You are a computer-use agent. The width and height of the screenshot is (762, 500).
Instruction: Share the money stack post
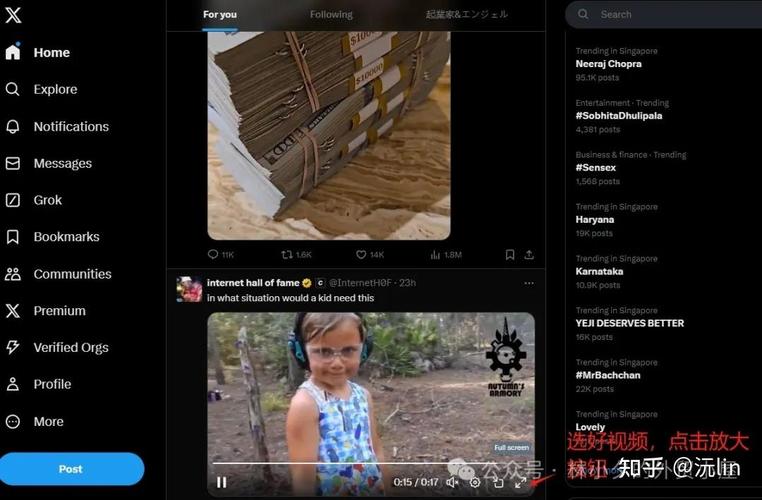tap(529, 255)
